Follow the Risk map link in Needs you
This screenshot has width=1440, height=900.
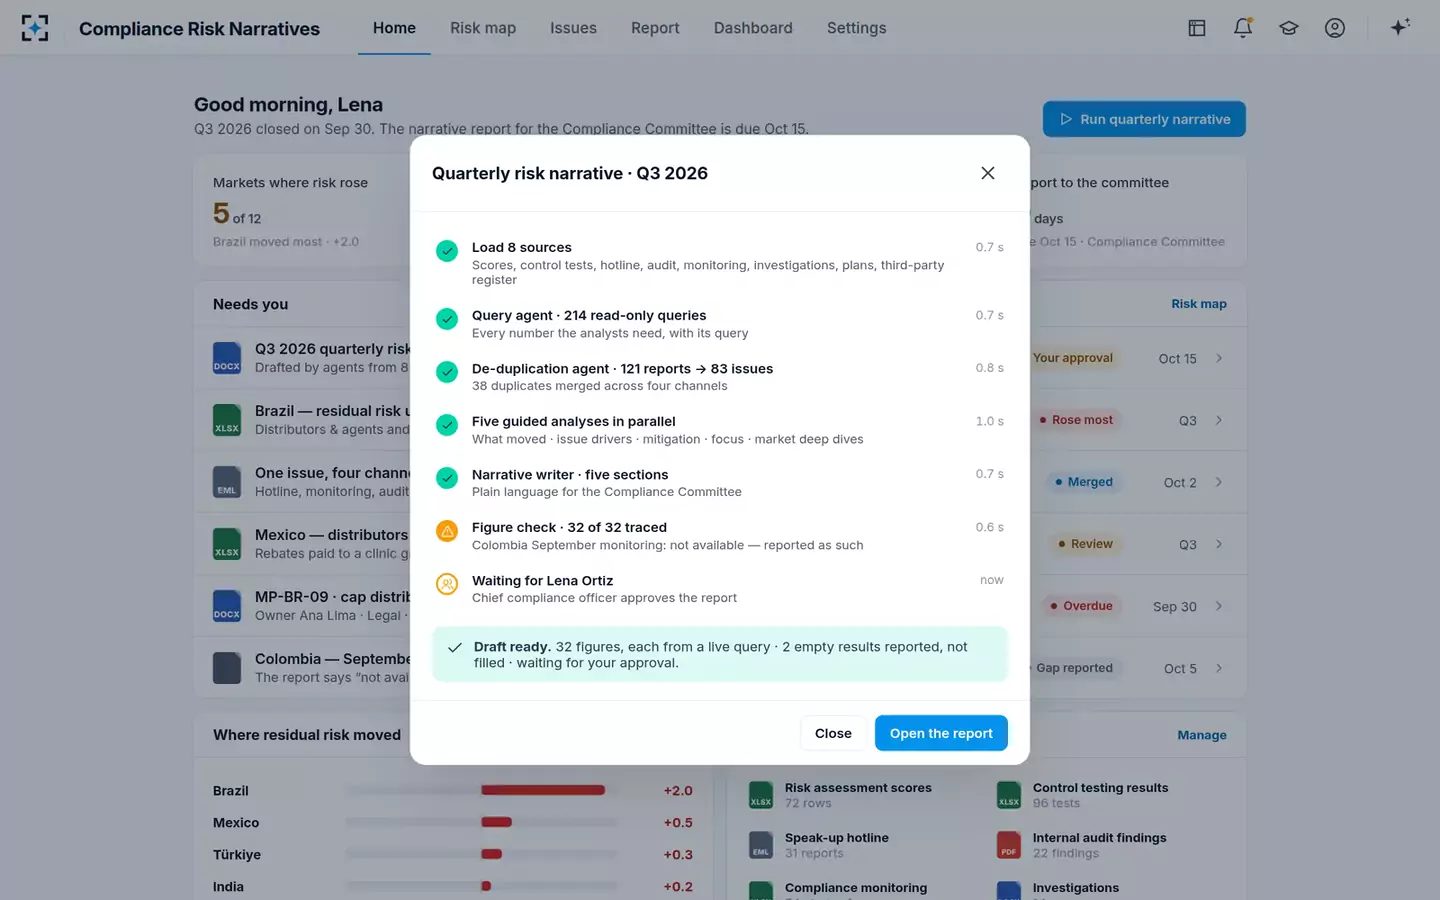[x=1198, y=304]
